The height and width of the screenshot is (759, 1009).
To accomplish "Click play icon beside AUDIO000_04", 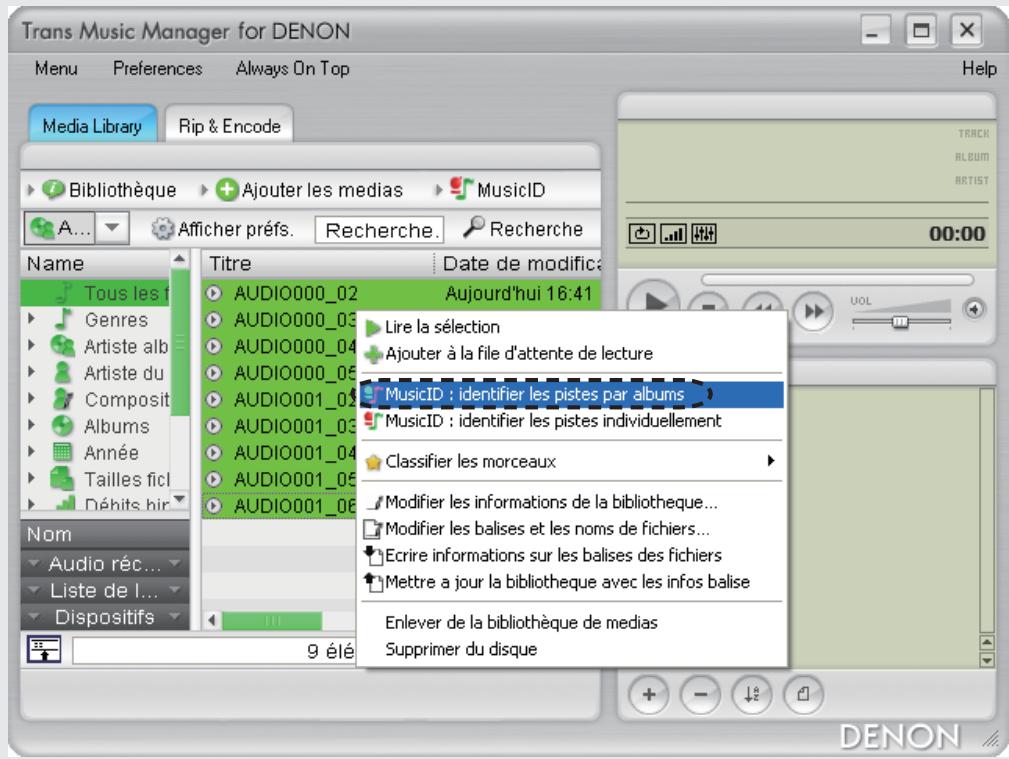I will pos(214,346).
